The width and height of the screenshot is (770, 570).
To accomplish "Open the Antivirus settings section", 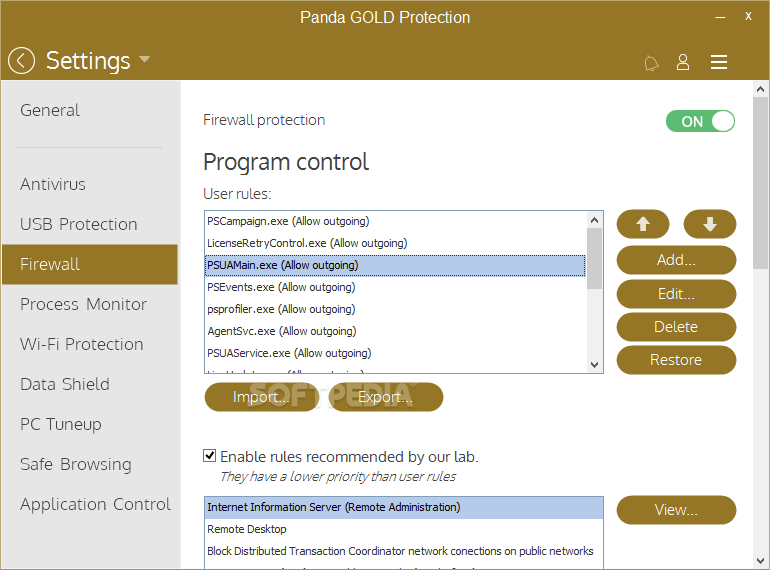I will (x=53, y=184).
